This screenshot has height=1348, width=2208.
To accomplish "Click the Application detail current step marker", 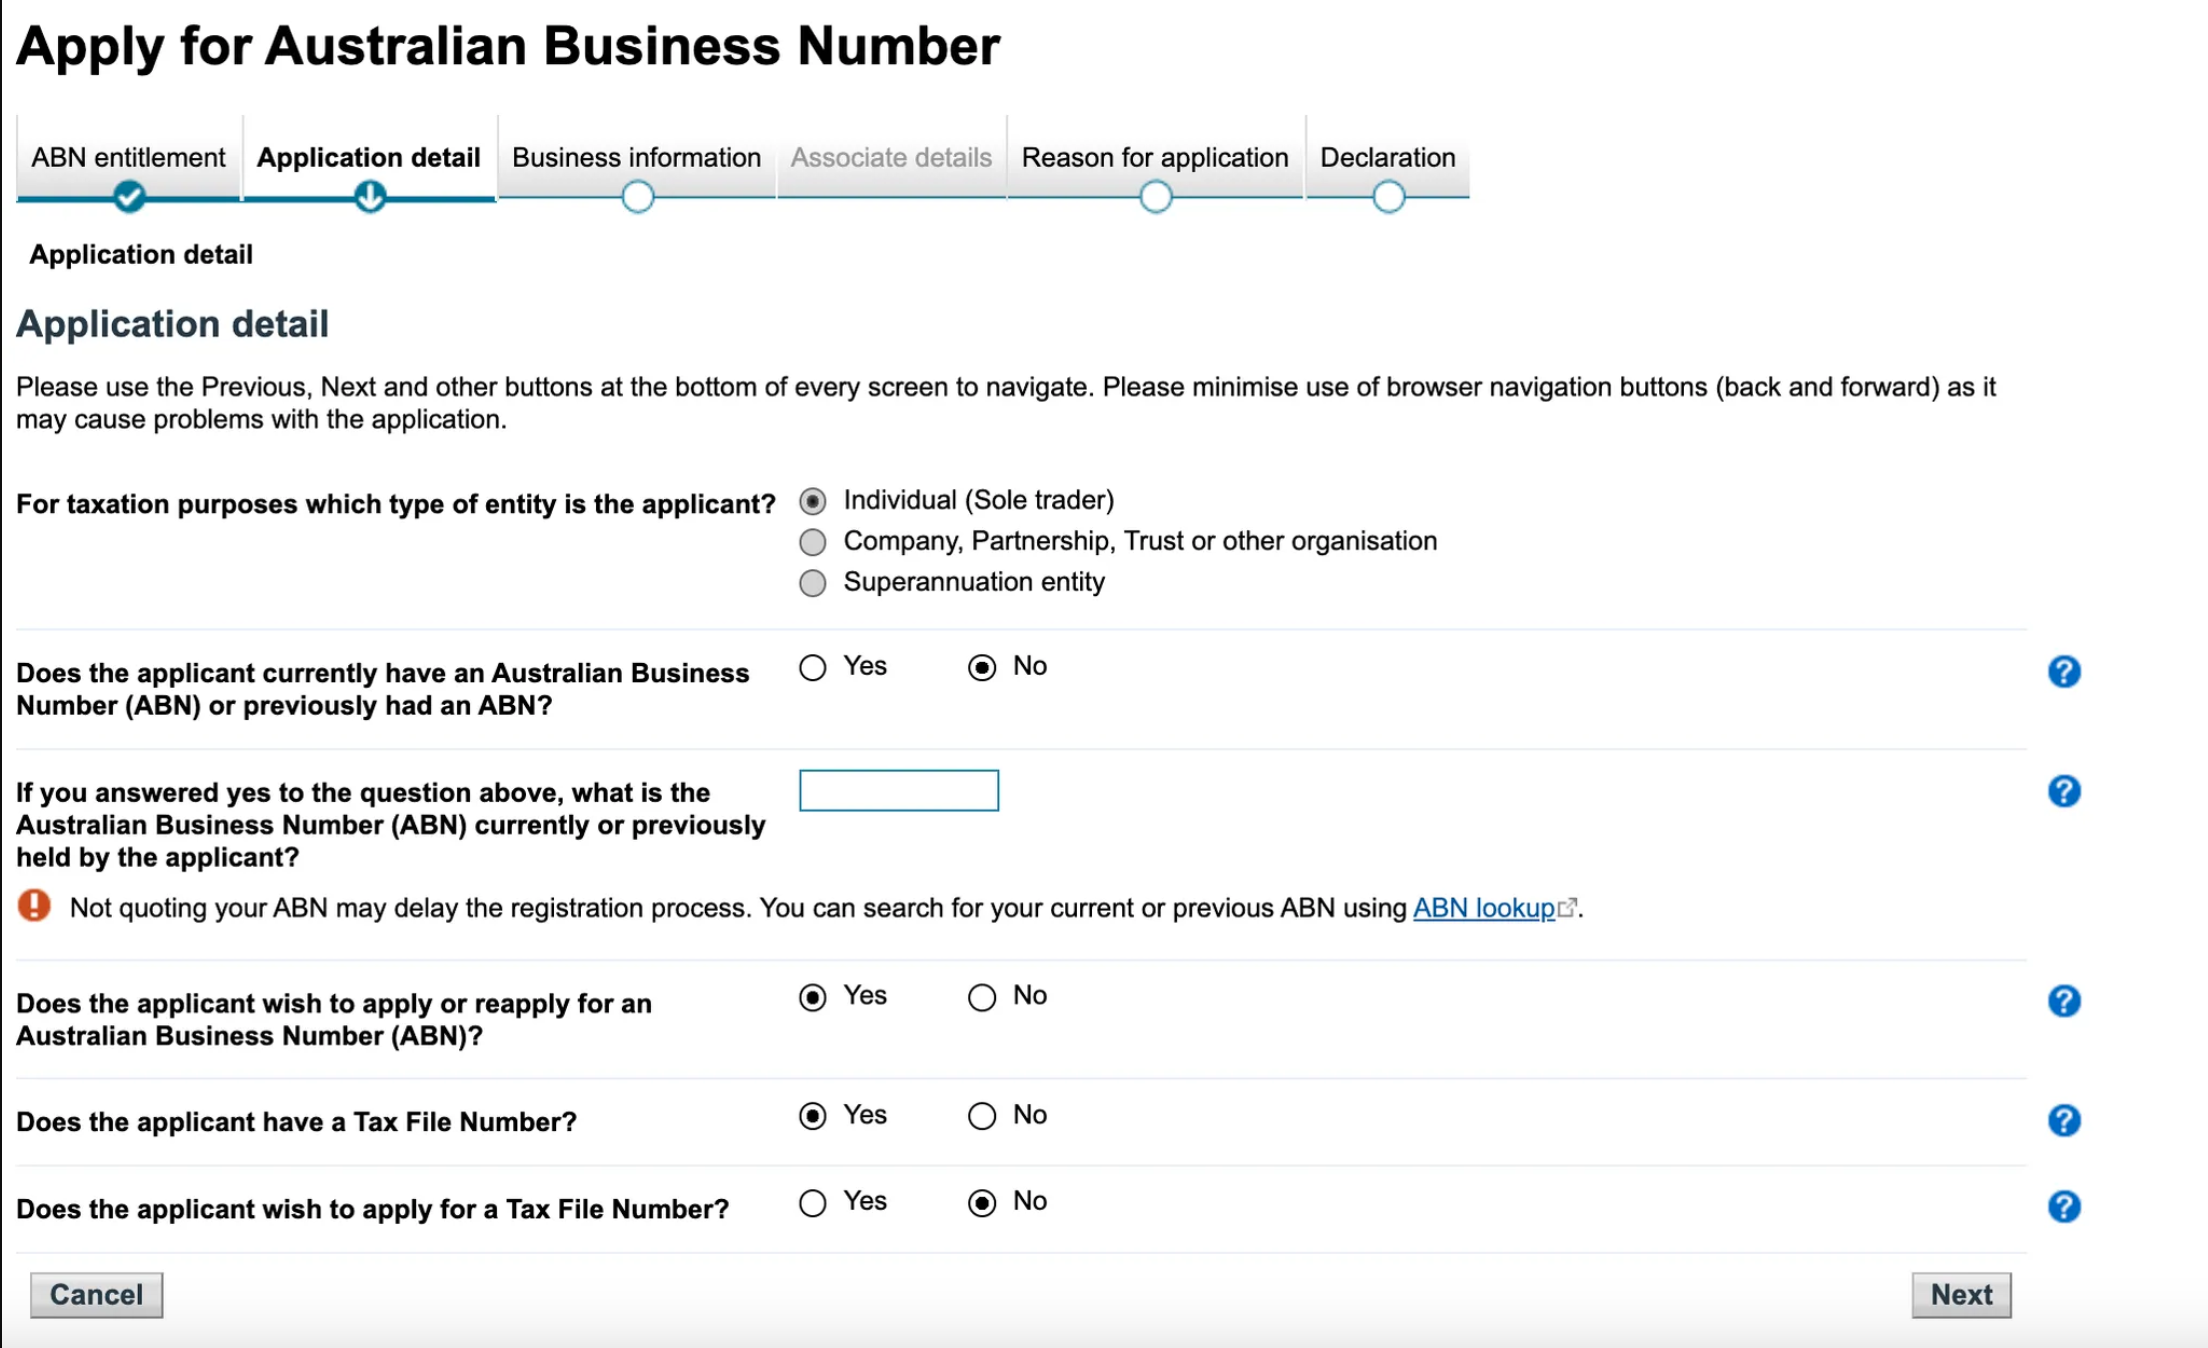I will [x=370, y=196].
